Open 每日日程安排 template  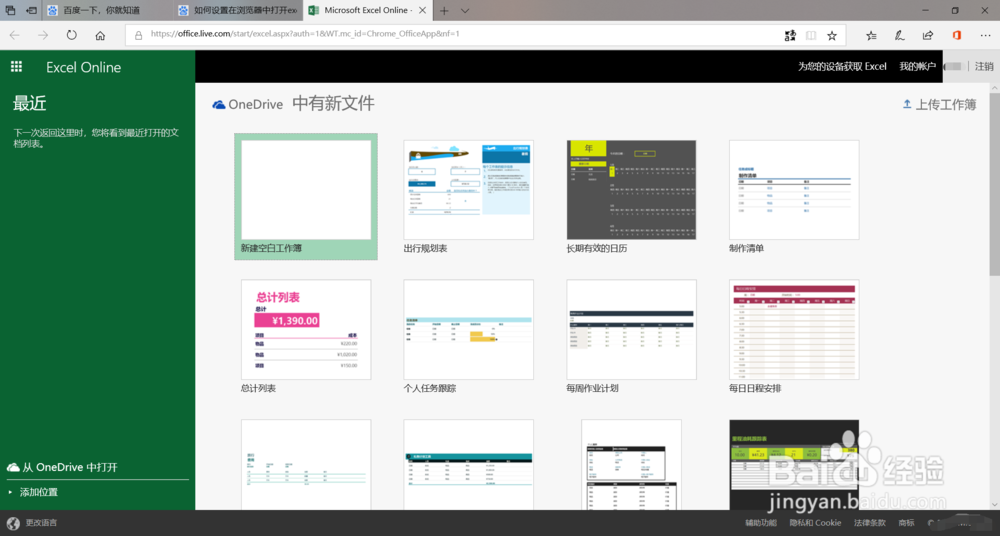(794, 336)
